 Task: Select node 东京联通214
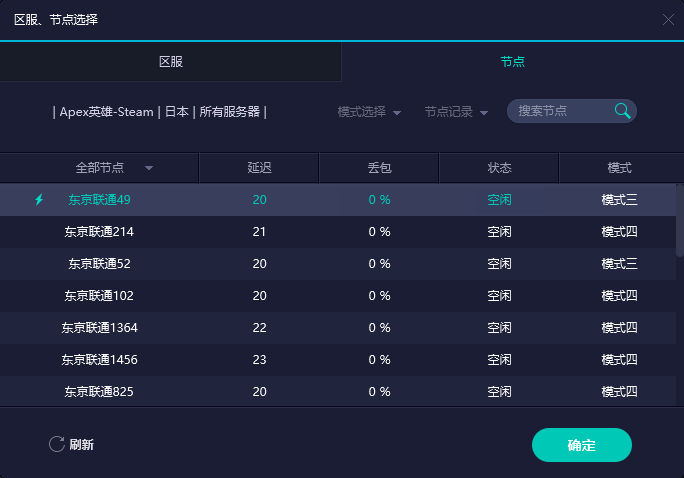pos(338,232)
